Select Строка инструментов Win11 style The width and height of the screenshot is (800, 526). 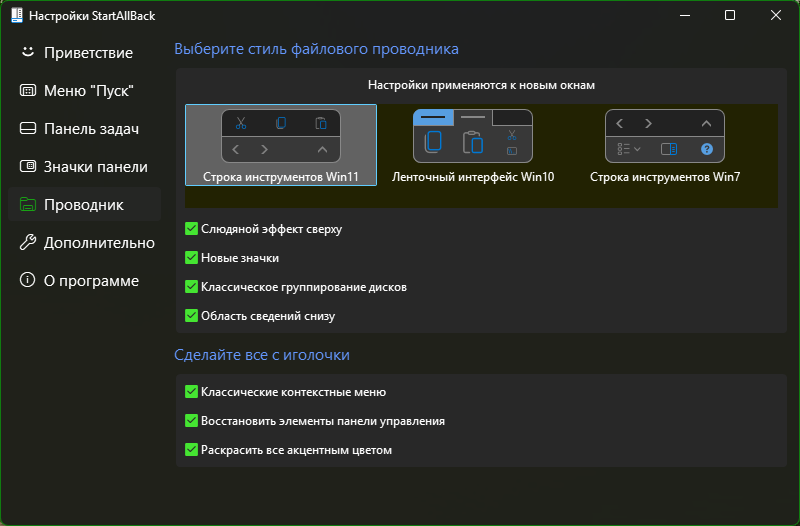(x=281, y=145)
